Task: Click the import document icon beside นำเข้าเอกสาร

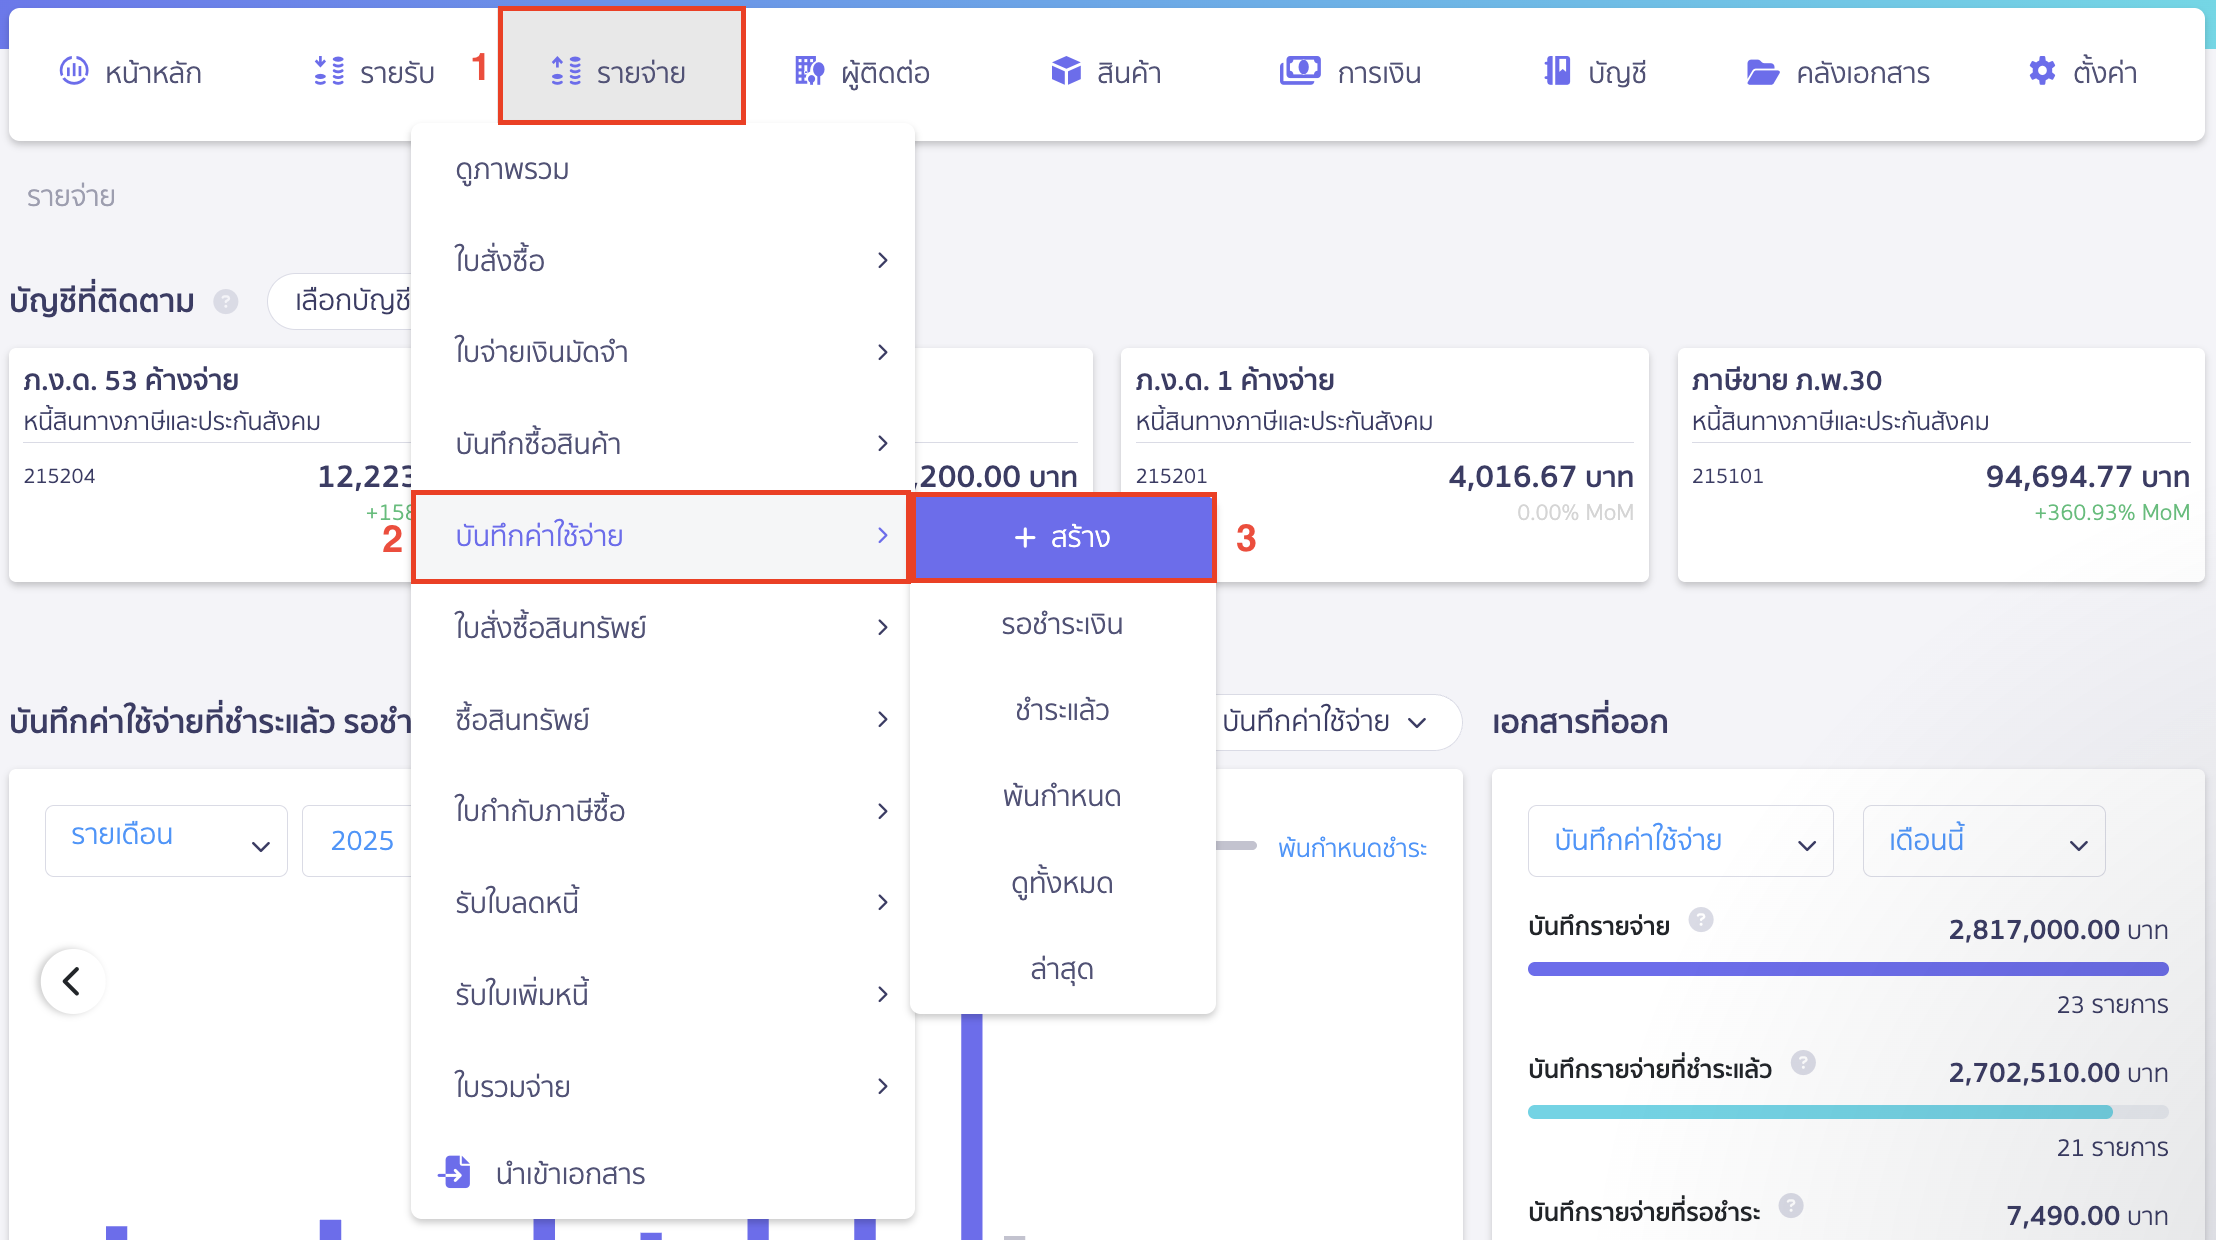Action: point(455,1171)
